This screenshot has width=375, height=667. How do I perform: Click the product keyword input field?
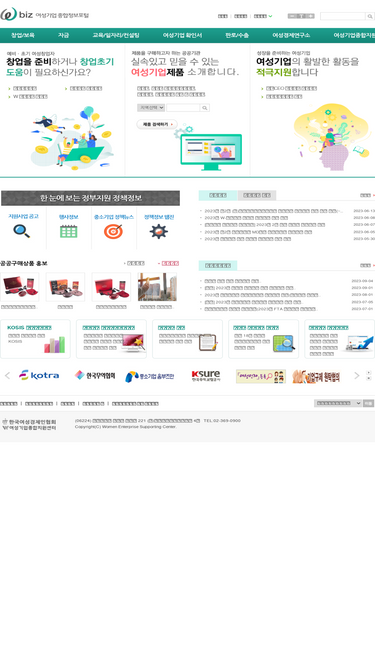[x=183, y=108]
